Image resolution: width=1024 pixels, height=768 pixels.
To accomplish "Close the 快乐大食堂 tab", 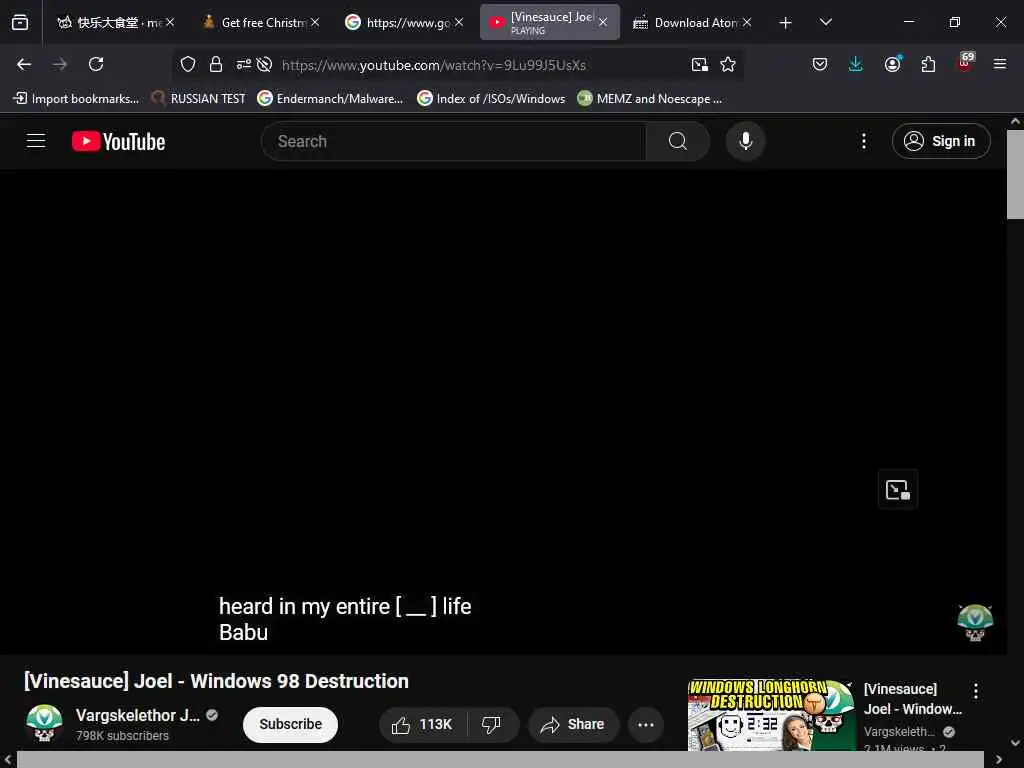I will [x=170, y=22].
